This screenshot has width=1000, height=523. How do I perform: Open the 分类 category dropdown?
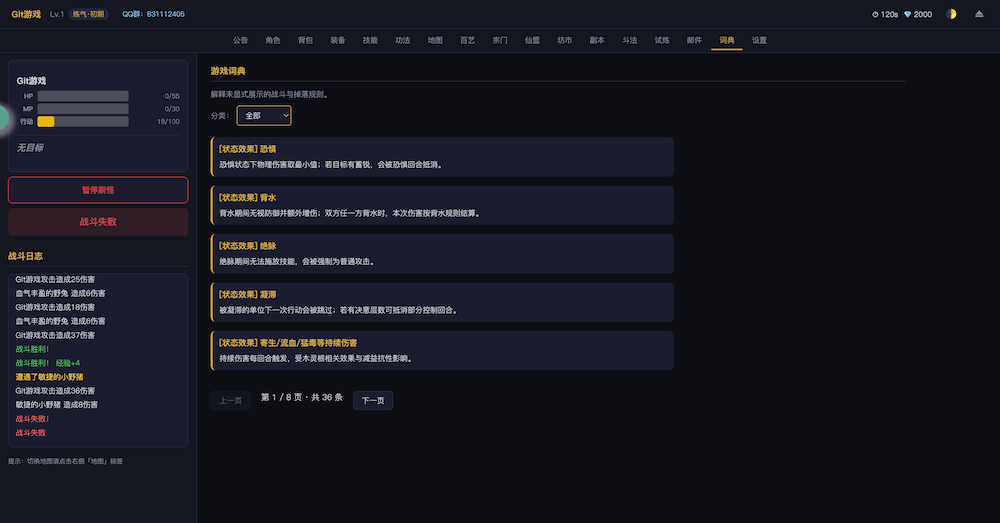[264, 116]
